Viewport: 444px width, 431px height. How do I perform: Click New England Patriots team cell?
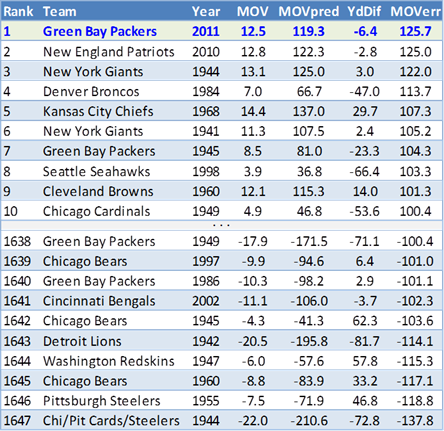pos(109,52)
